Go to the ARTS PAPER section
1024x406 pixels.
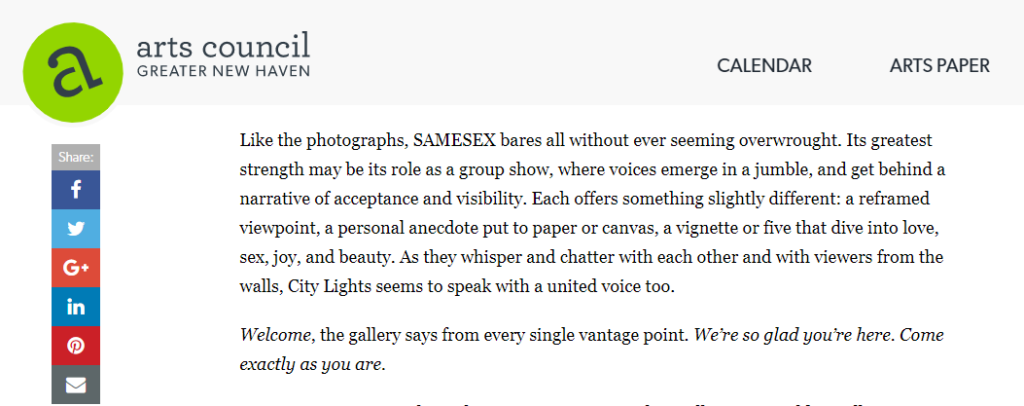point(940,66)
